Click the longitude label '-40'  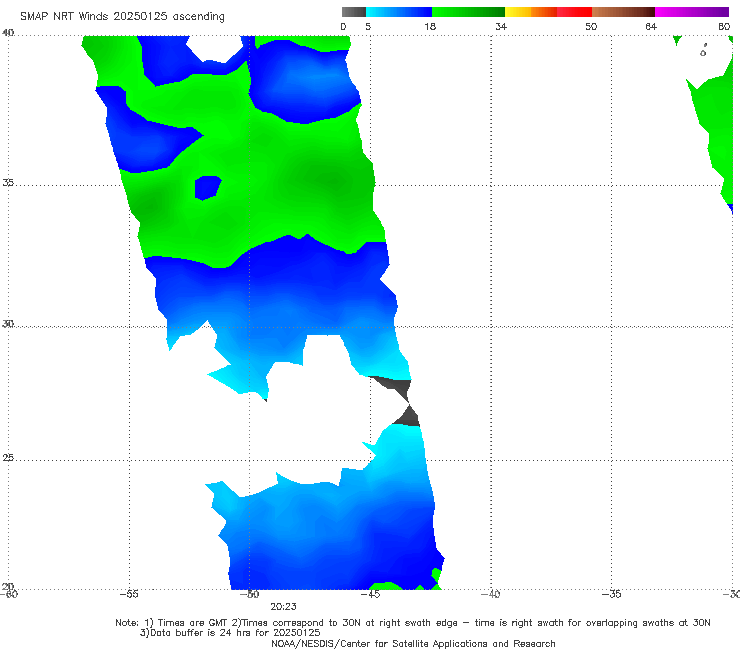(490, 594)
